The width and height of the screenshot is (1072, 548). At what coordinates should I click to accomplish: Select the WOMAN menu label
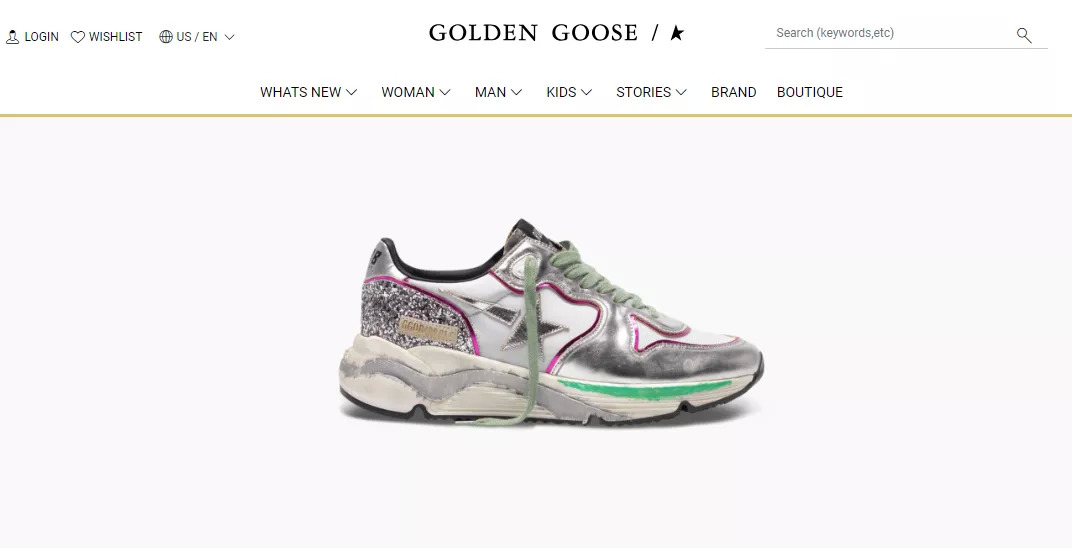(407, 92)
